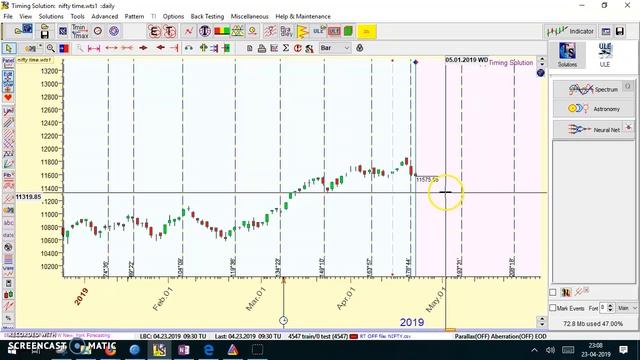This screenshot has height=360, width=640.
Task: Click the Fib tool in left sidebar
Action: click(9, 176)
